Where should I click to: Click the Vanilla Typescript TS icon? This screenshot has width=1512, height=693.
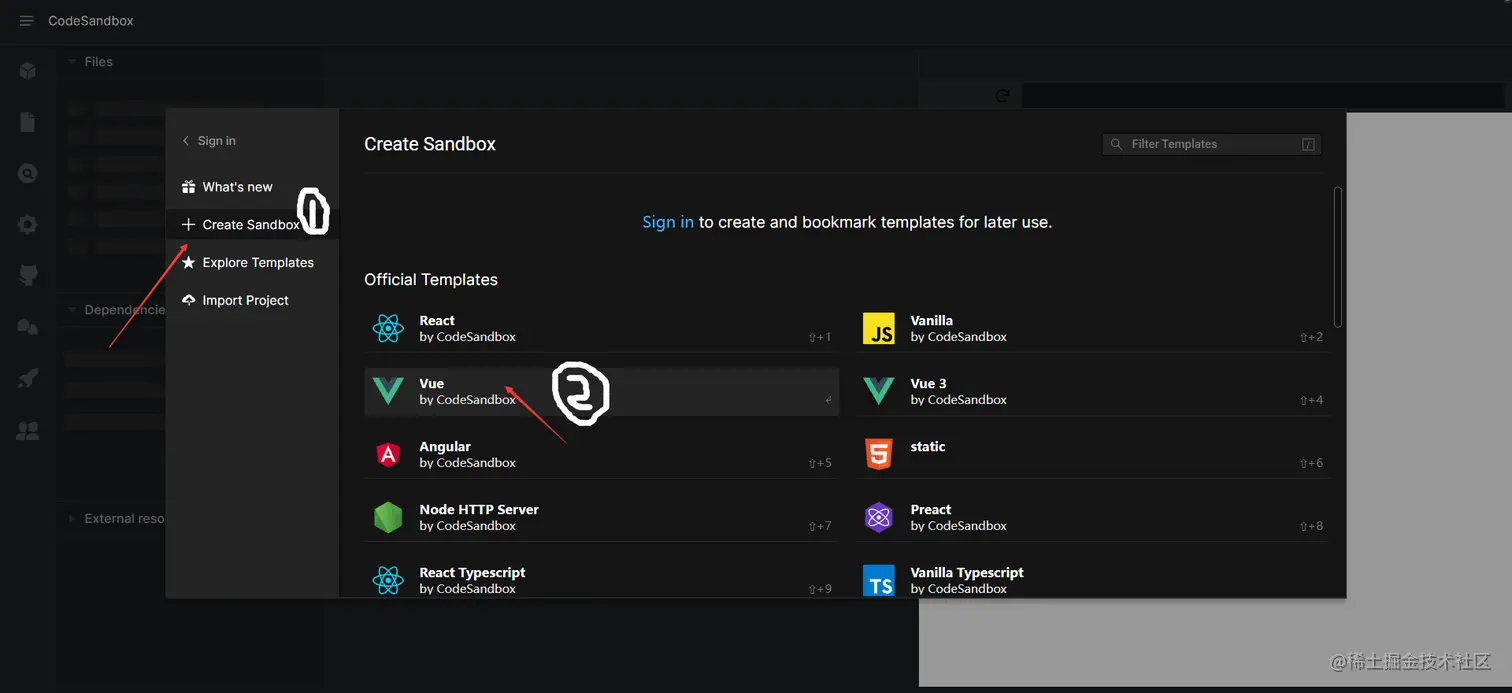click(878, 580)
